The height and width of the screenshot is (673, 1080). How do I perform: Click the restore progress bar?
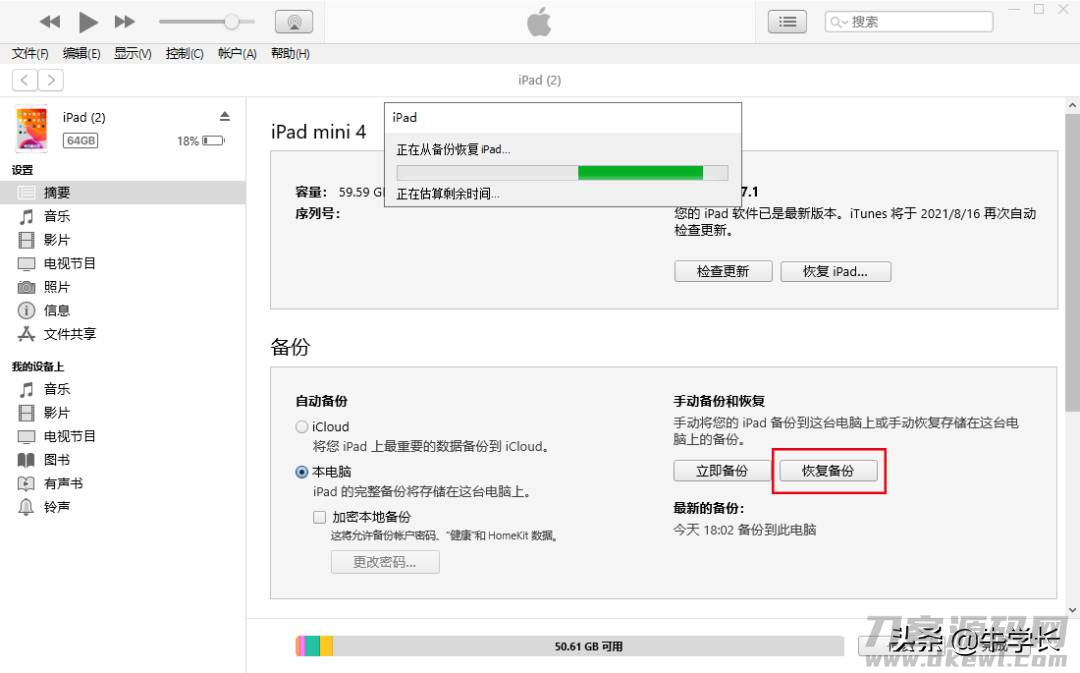tap(562, 172)
